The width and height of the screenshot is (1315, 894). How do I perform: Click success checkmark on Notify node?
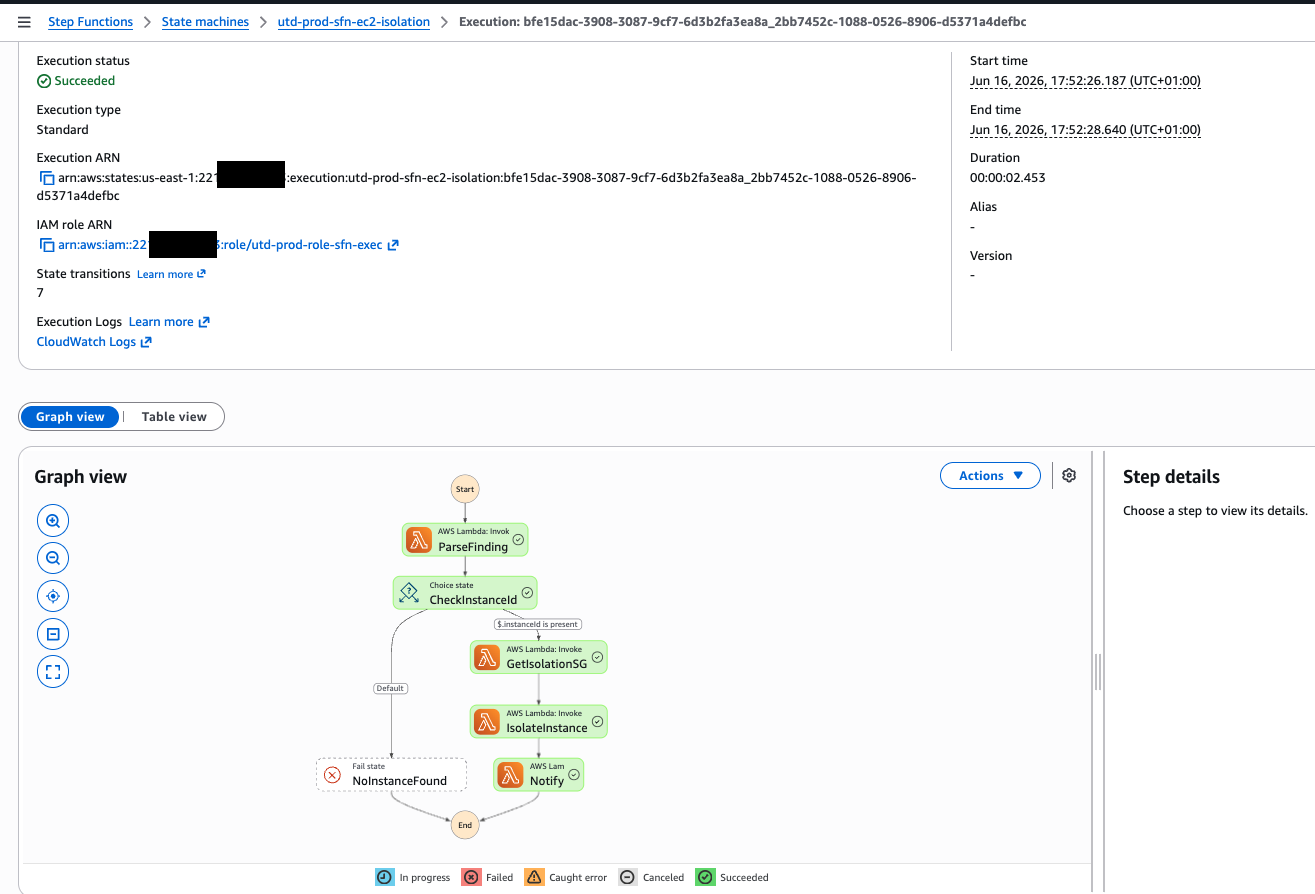click(x=574, y=774)
